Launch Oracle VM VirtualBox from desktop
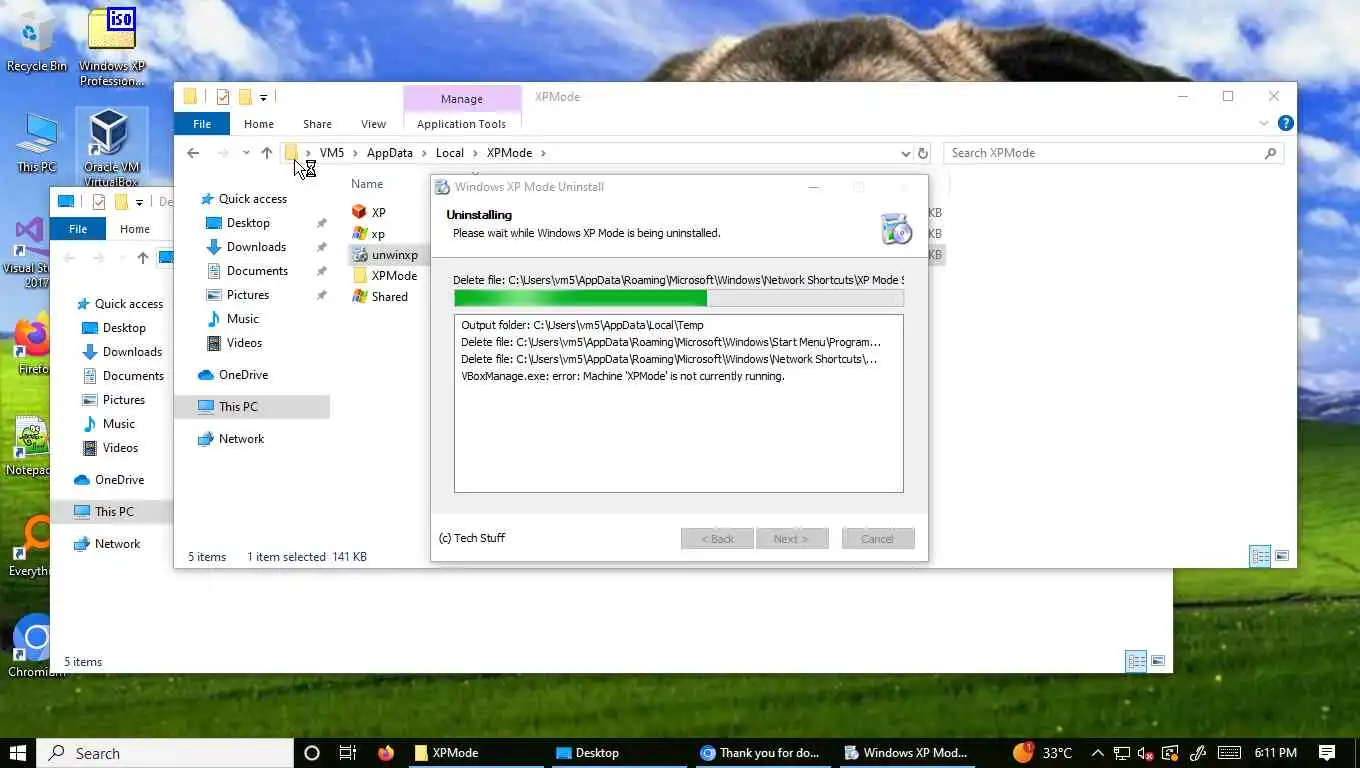 (111, 148)
